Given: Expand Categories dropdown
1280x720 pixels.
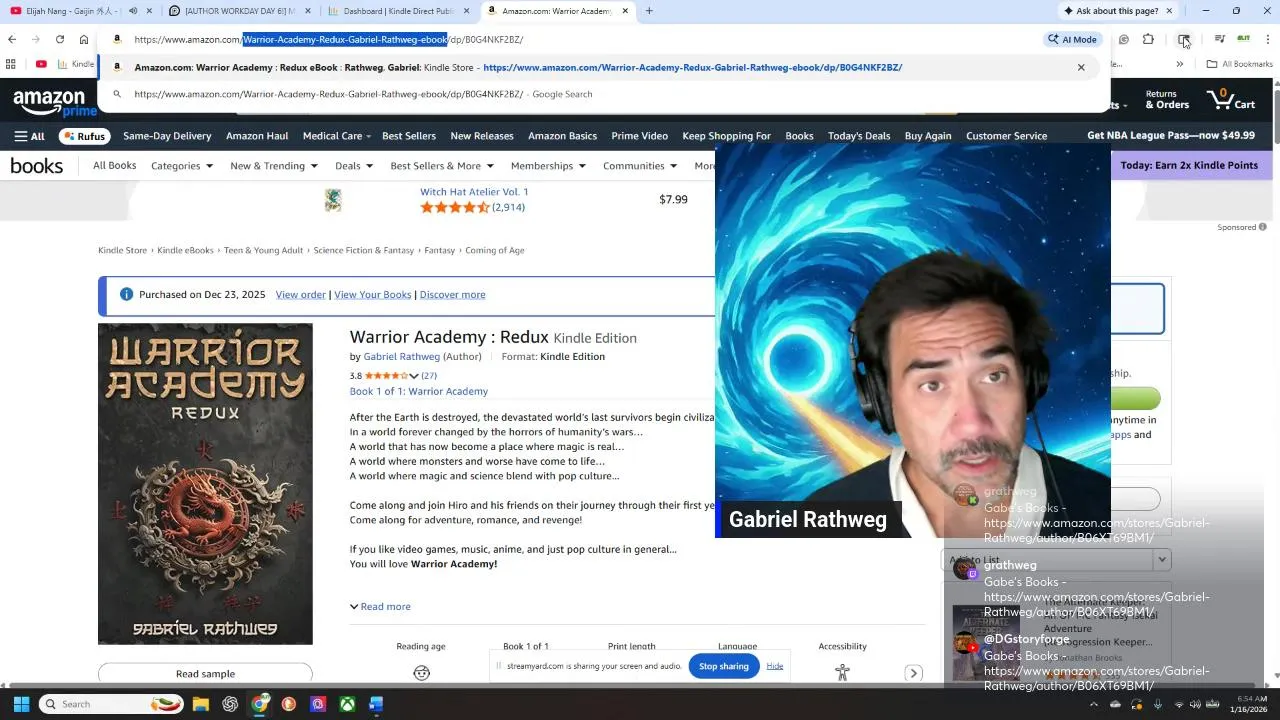Looking at the screenshot, I should coord(182,166).
